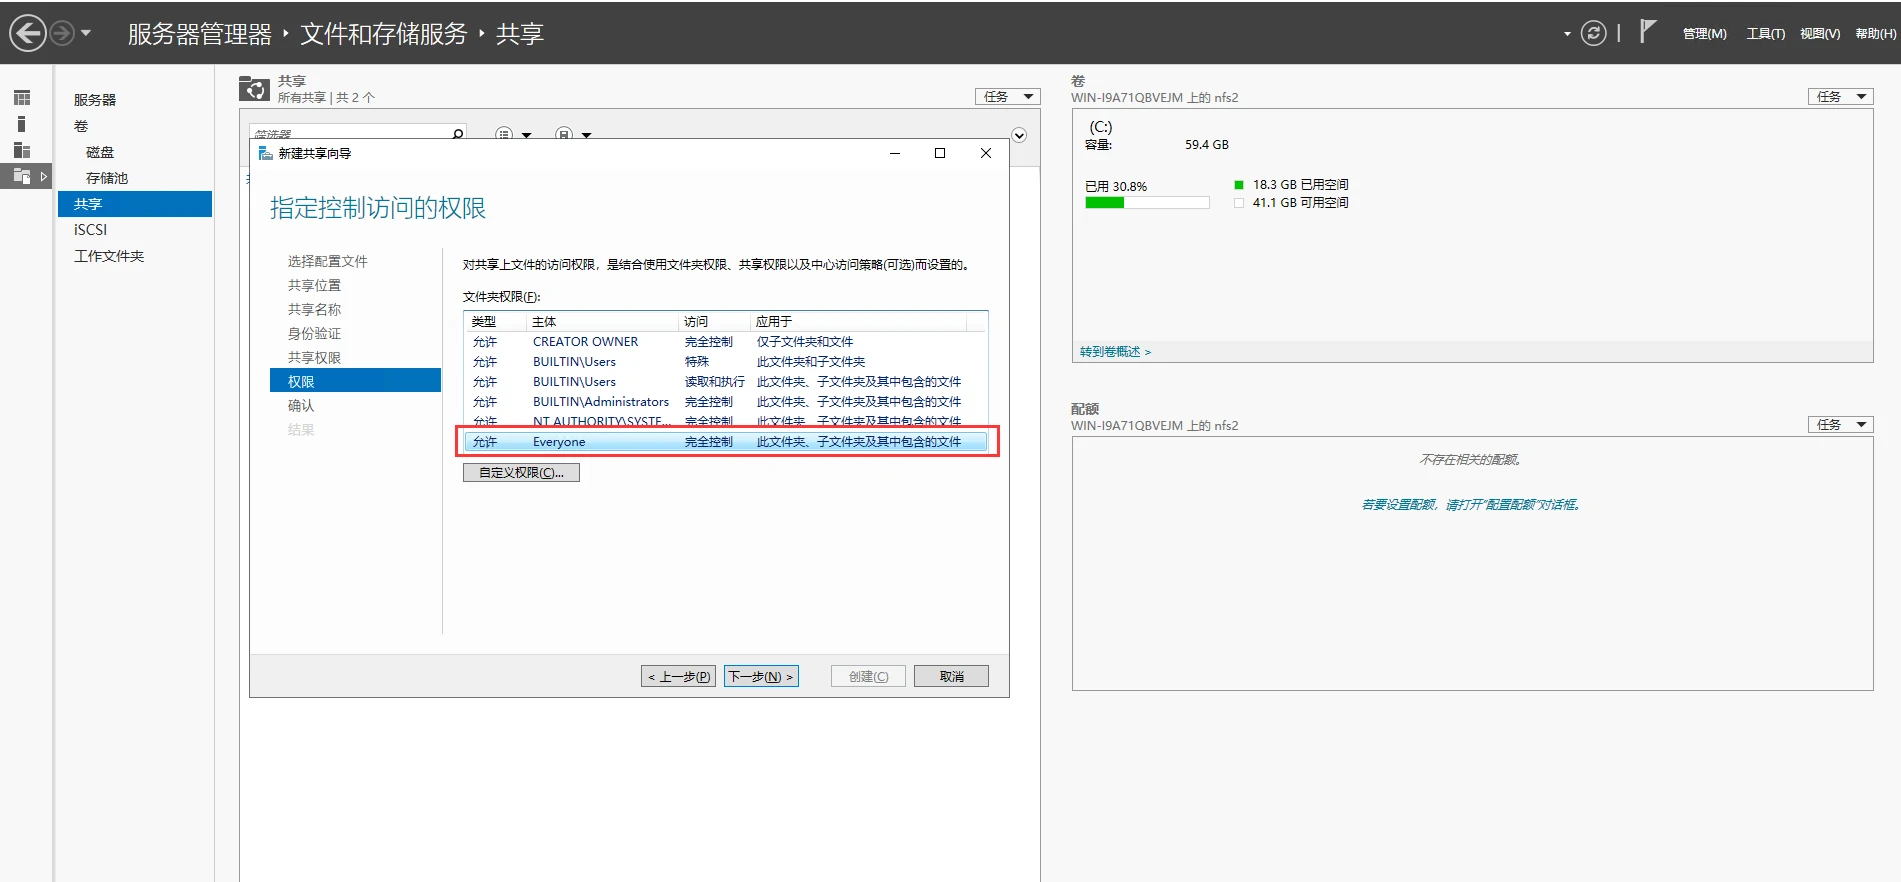Select the BUILTIN\Administrators permission row

pos(725,402)
